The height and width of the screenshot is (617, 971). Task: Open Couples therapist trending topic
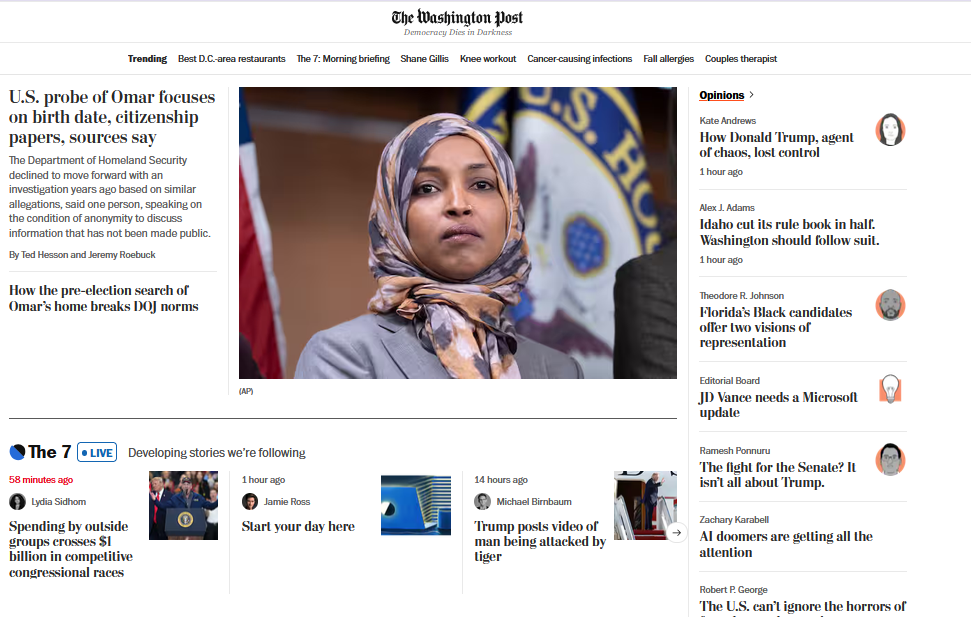click(x=741, y=59)
